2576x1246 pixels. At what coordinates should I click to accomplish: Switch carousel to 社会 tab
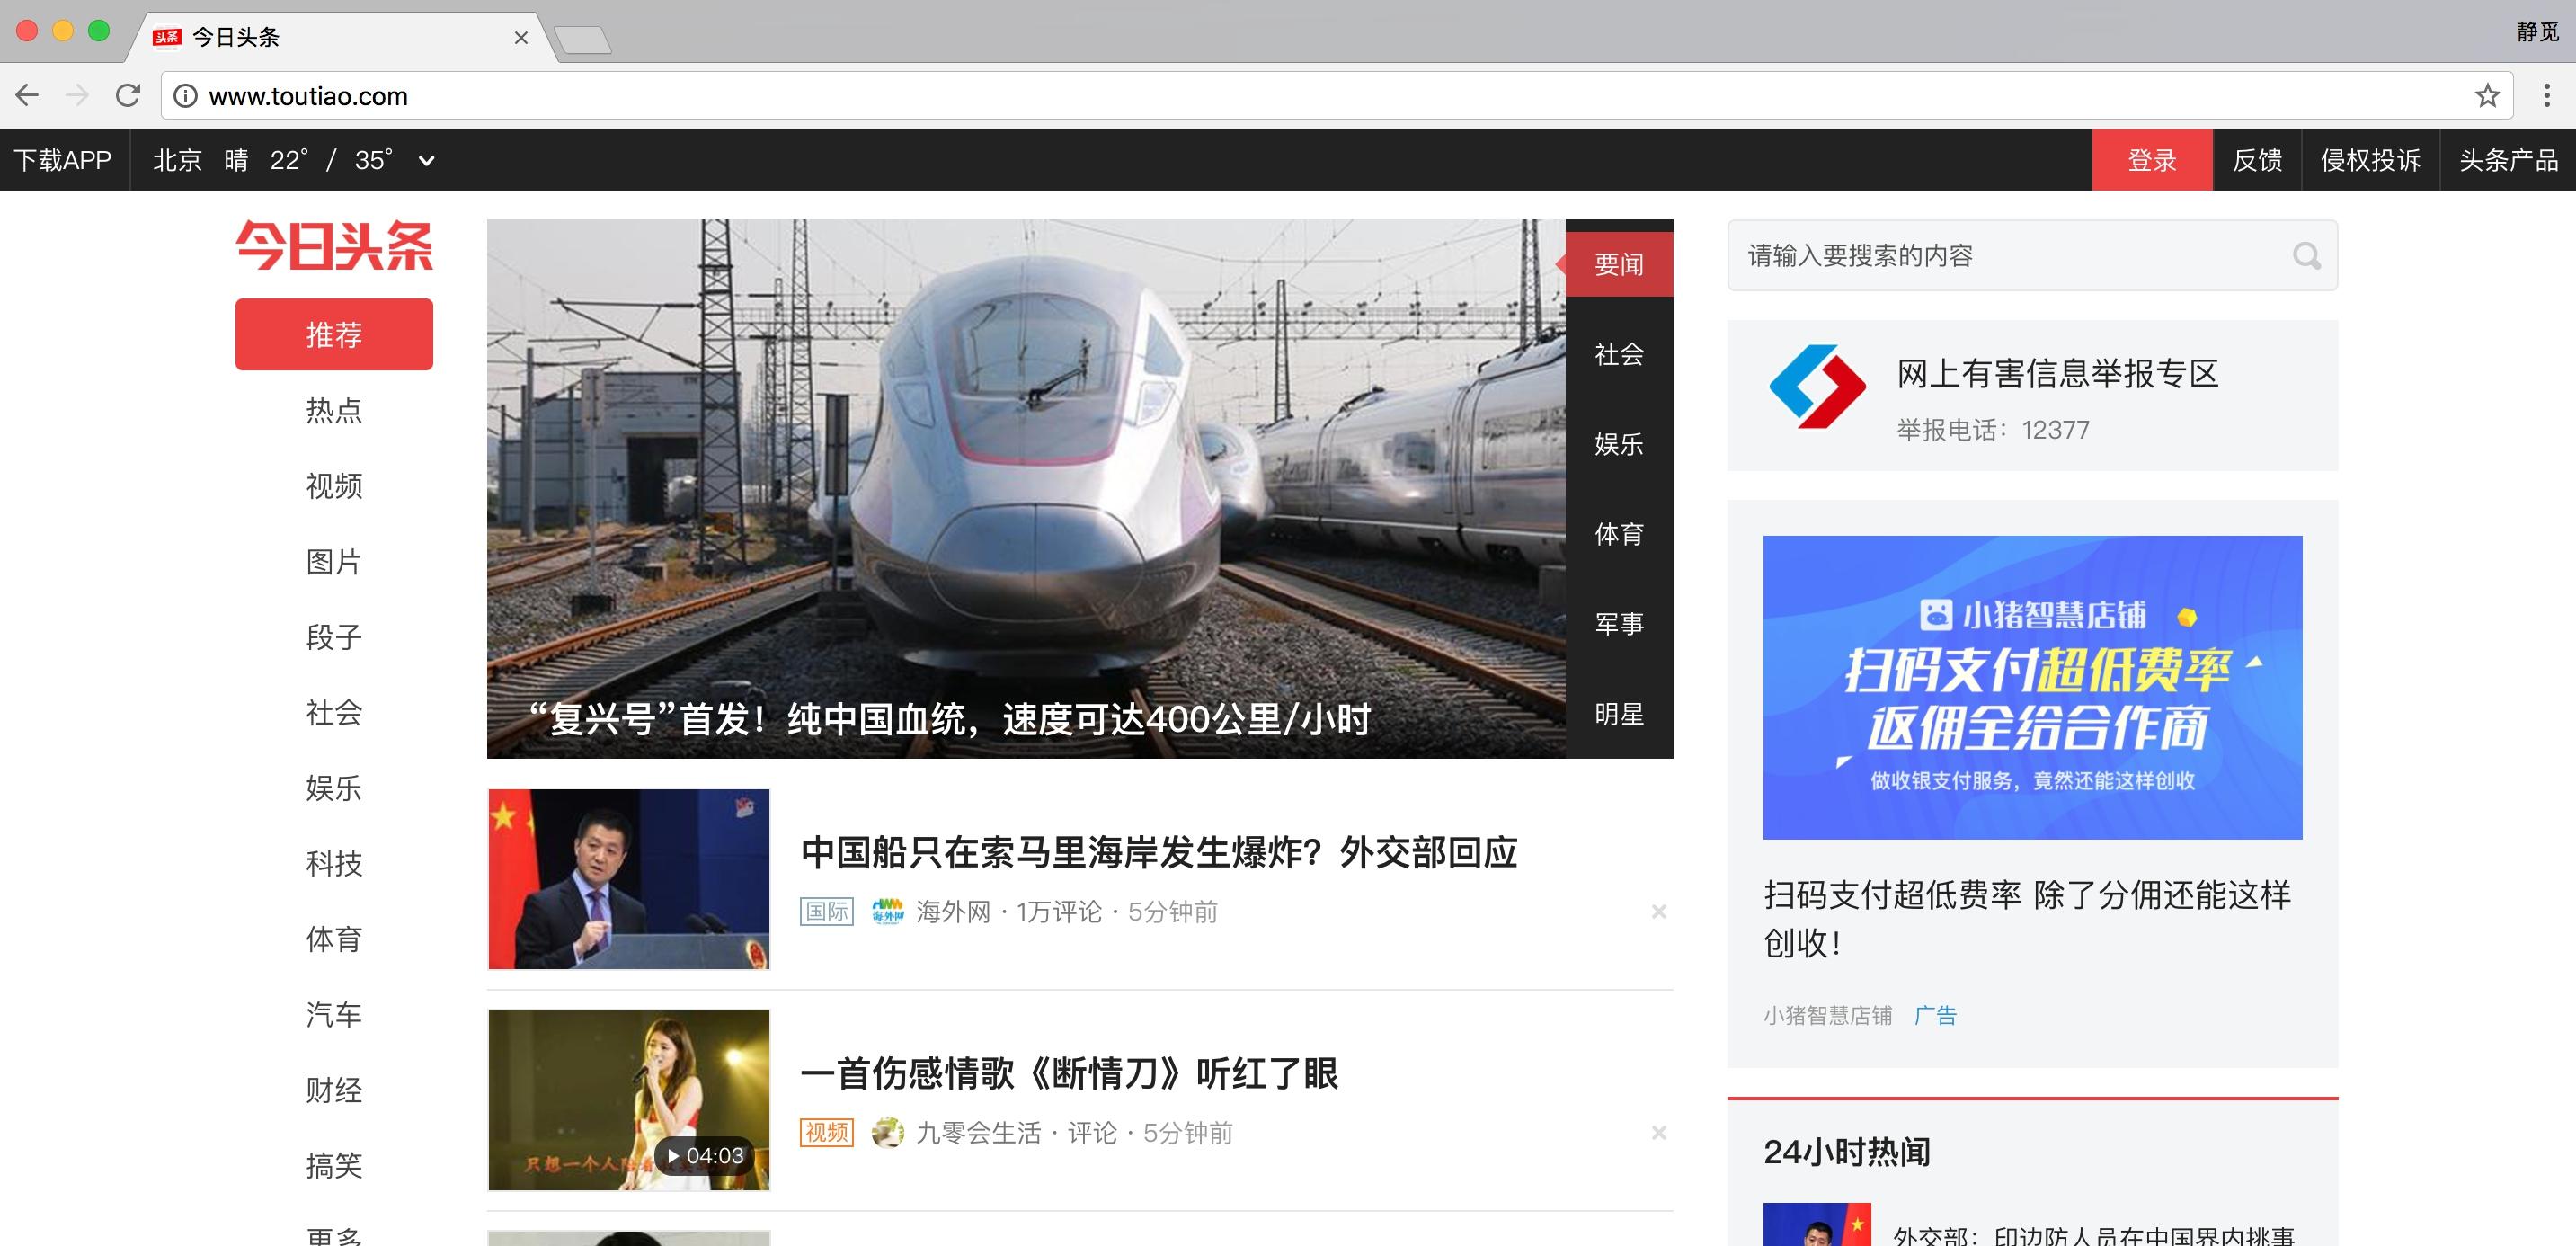pyautogui.click(x=1619, y=354)
